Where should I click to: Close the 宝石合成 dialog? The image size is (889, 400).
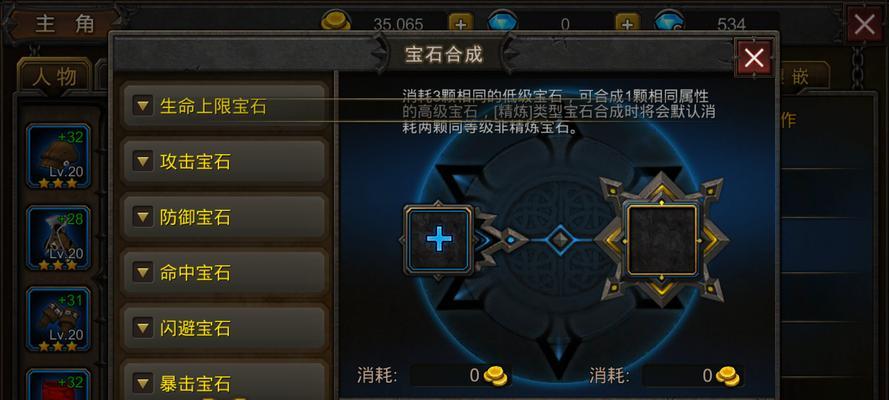pos(753,58)
